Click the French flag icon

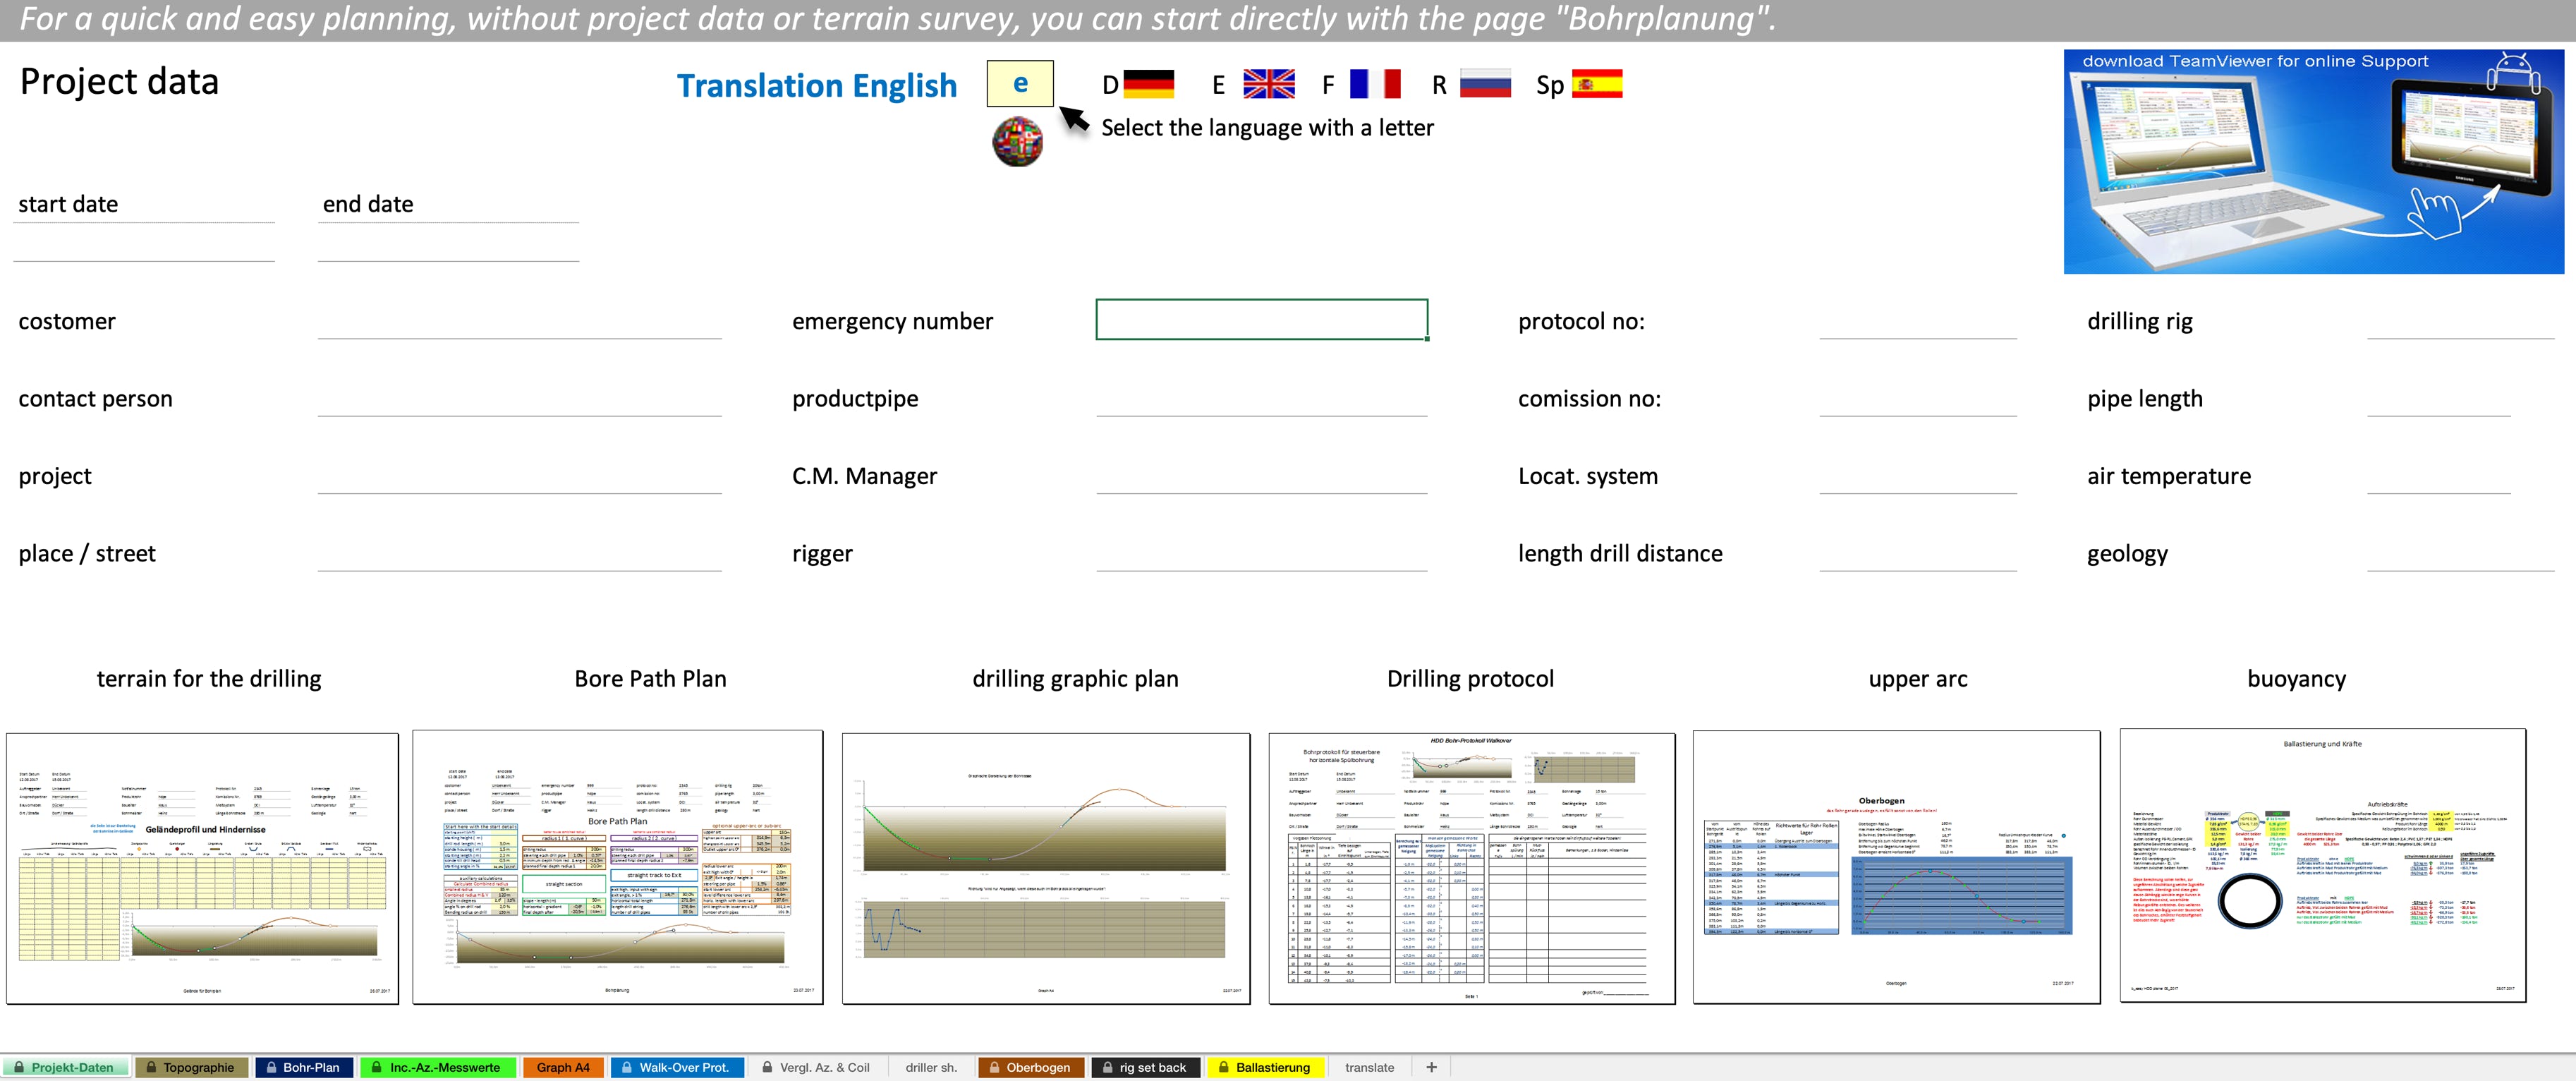1374,84
